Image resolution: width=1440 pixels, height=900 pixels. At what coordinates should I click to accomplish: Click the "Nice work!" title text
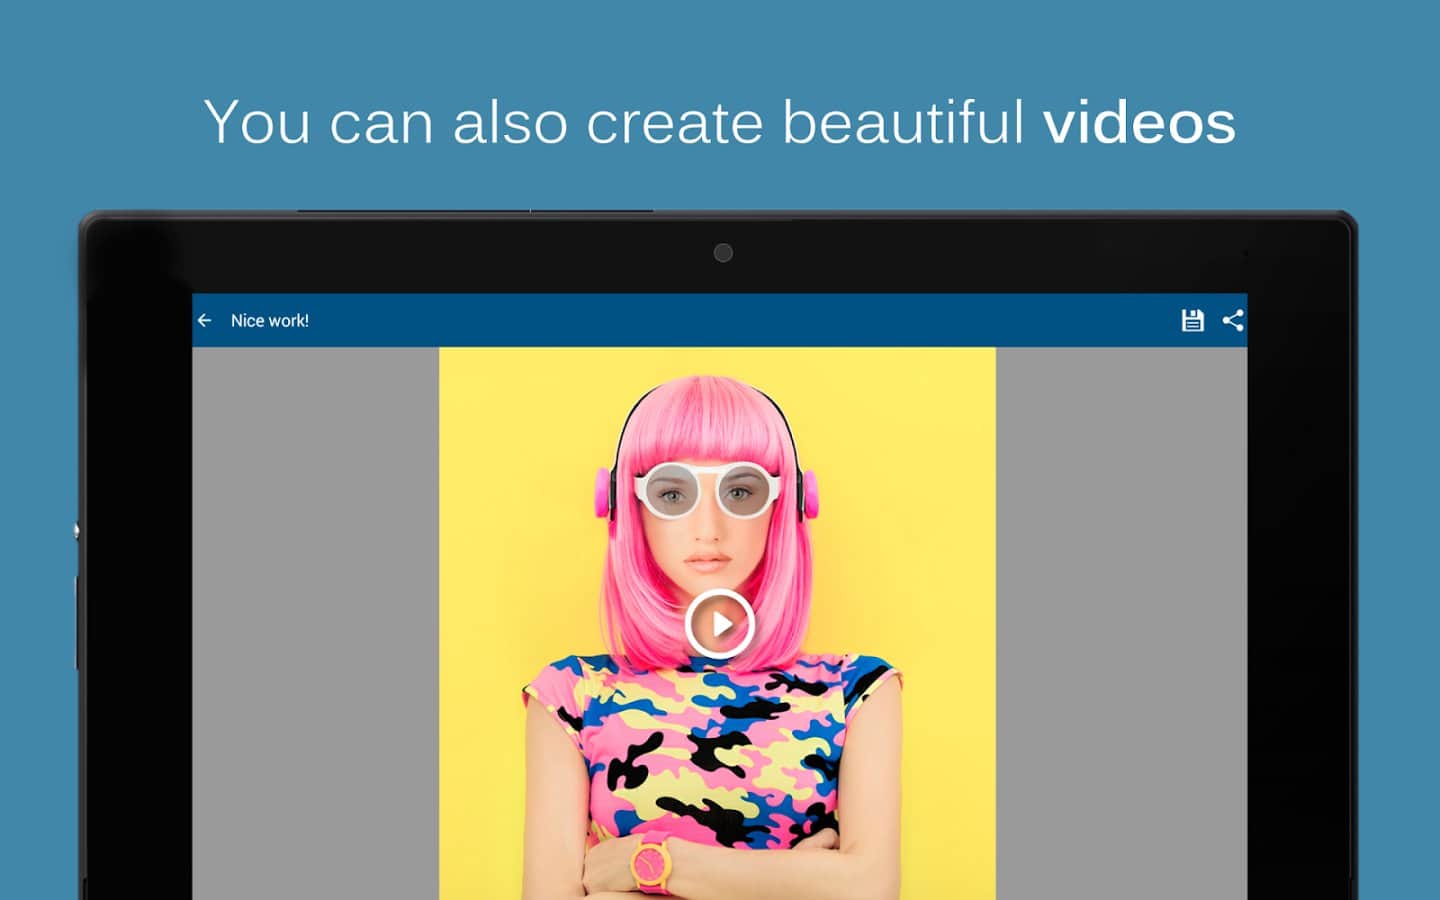(269, 321)
